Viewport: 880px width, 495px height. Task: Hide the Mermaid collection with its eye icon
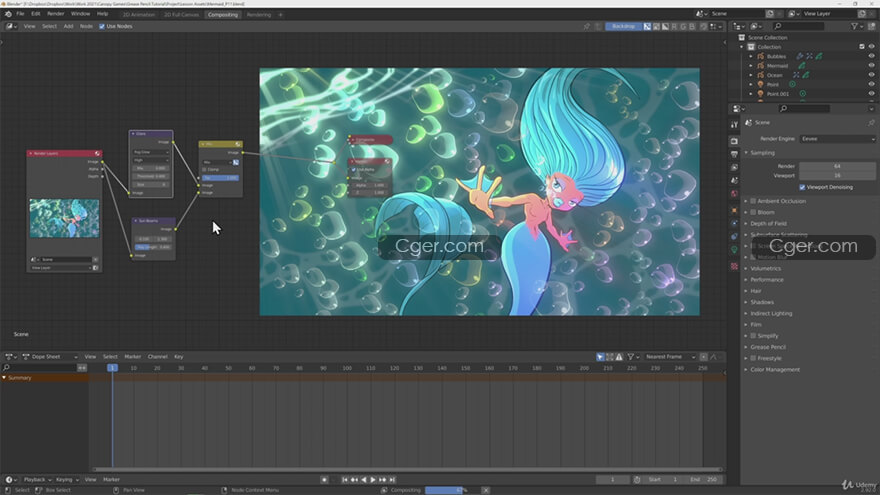coord(870,66)
